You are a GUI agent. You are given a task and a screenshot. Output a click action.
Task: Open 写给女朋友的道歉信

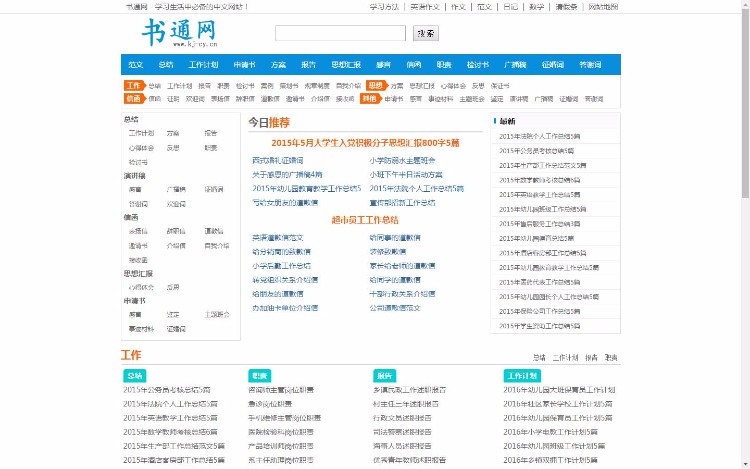(x=285, y=203)
